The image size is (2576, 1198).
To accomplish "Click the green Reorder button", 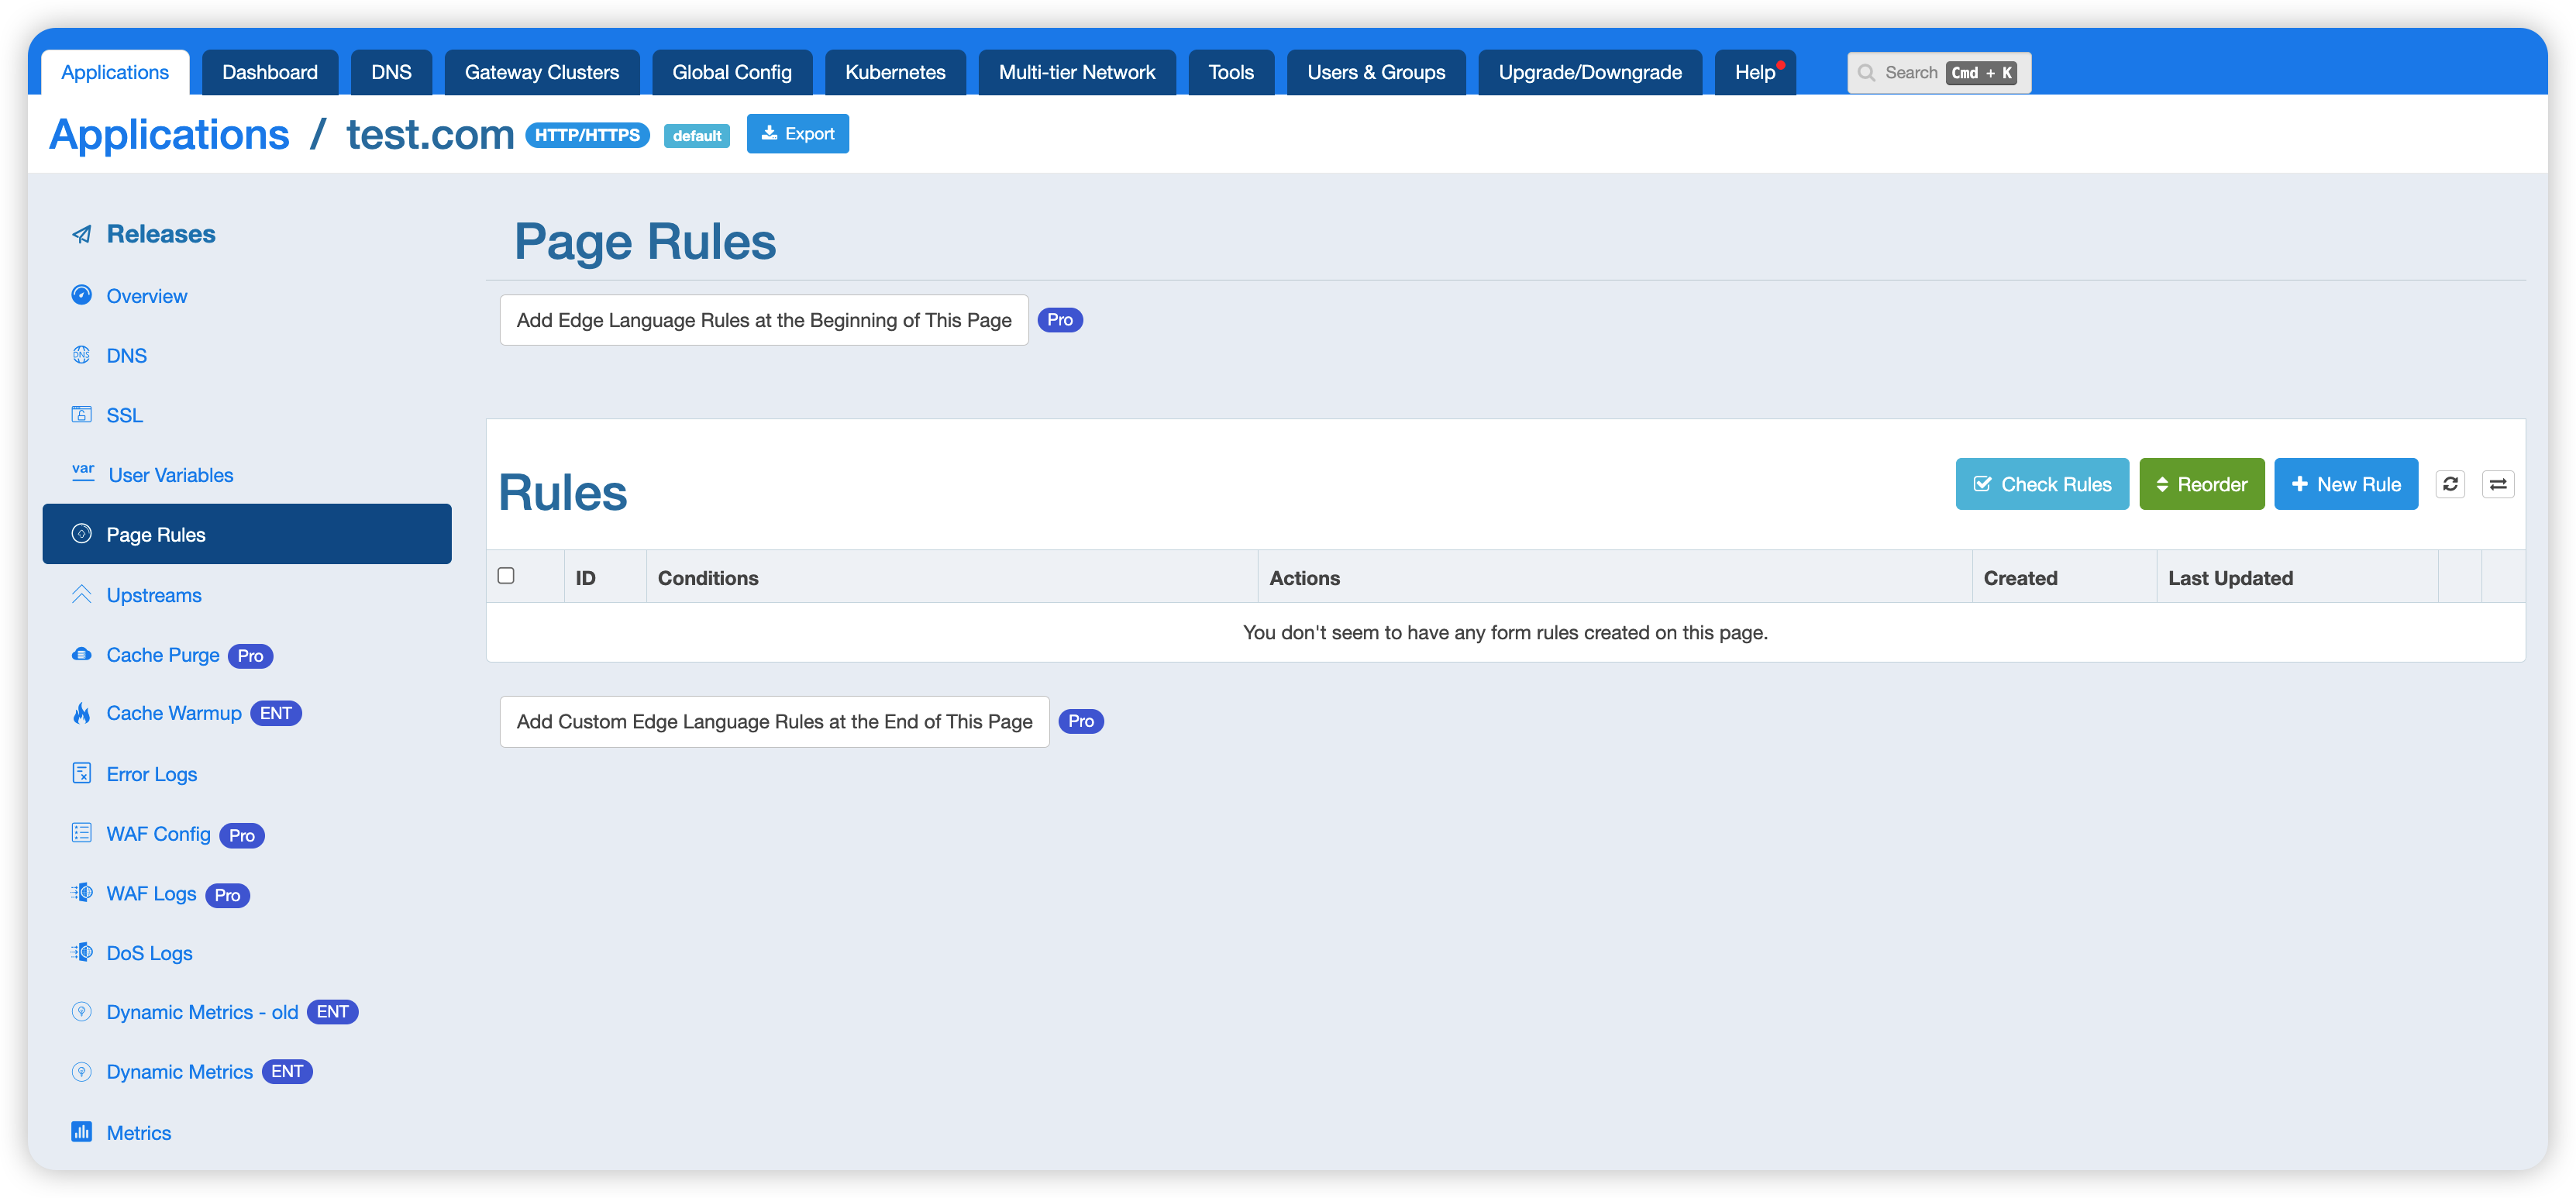I will coord(2201,484).
